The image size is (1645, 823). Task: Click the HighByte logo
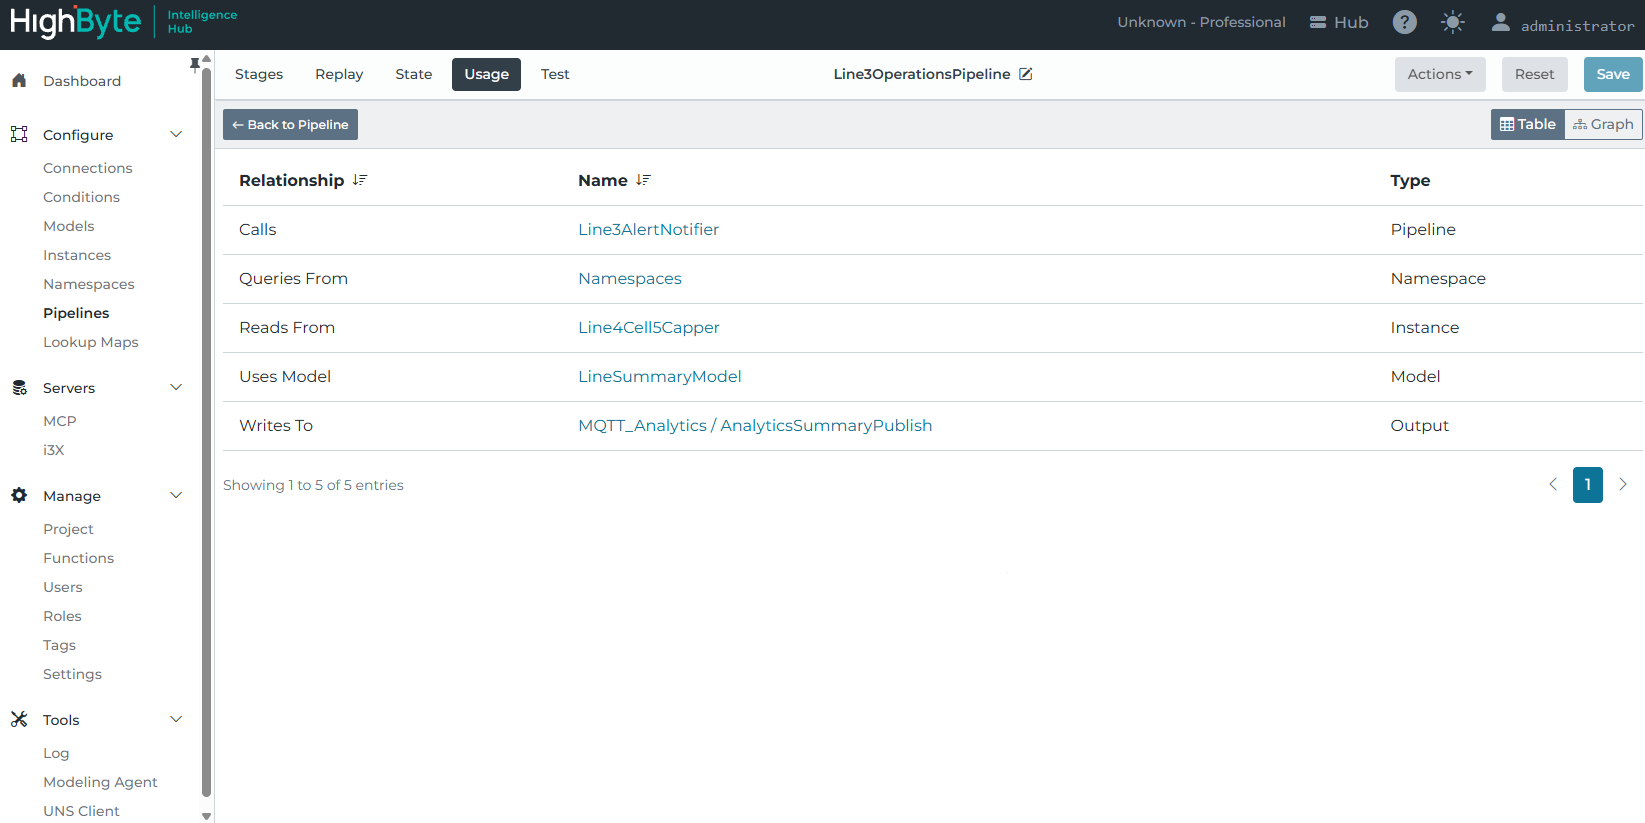point(76,22)
